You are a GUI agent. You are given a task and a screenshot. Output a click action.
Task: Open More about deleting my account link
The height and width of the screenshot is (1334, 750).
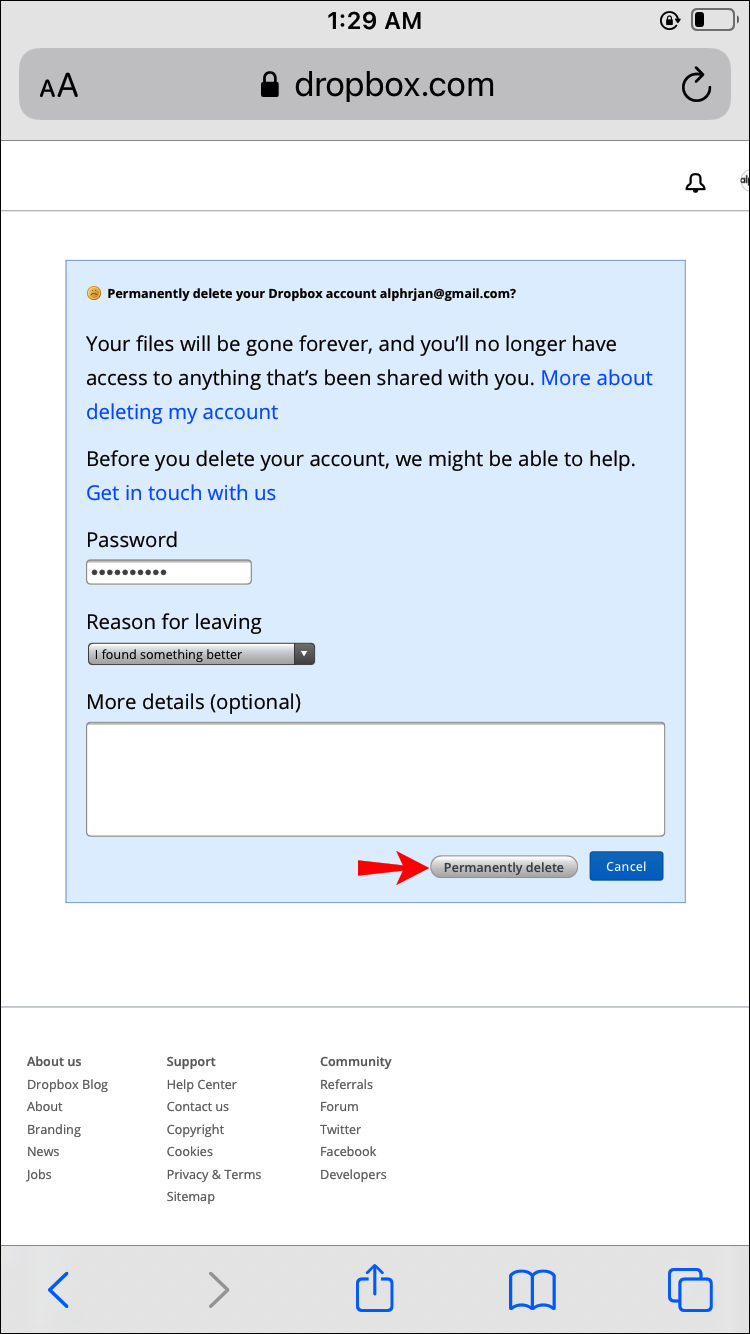point(596,378)
